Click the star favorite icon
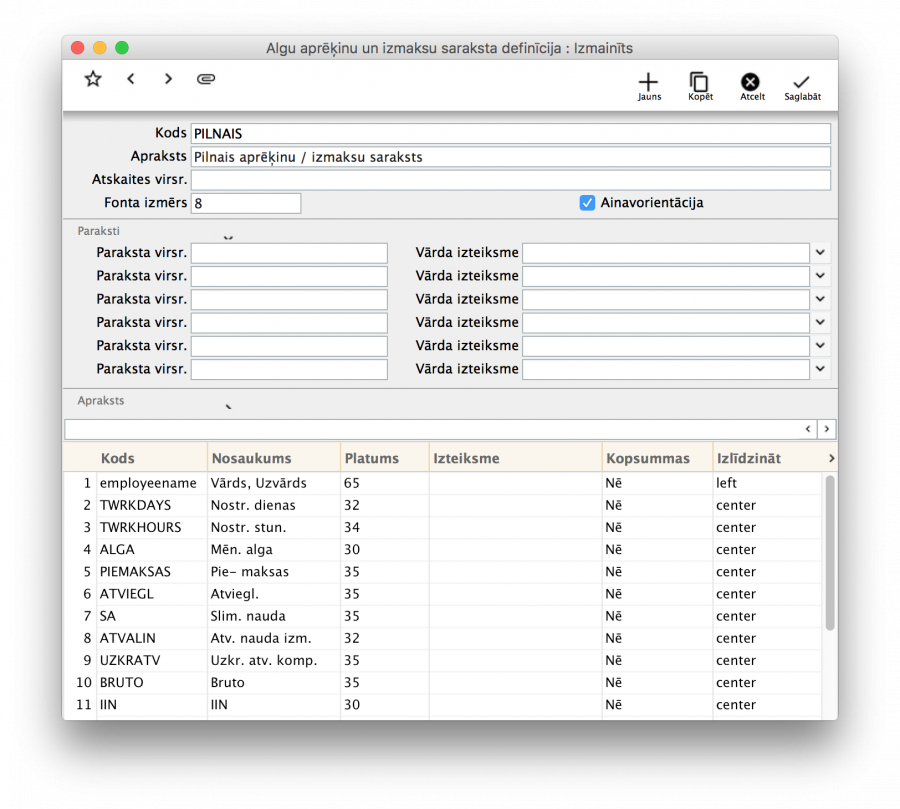Image resolution: width=900 pixels, height=809 pixels. [x=93, y=79]
